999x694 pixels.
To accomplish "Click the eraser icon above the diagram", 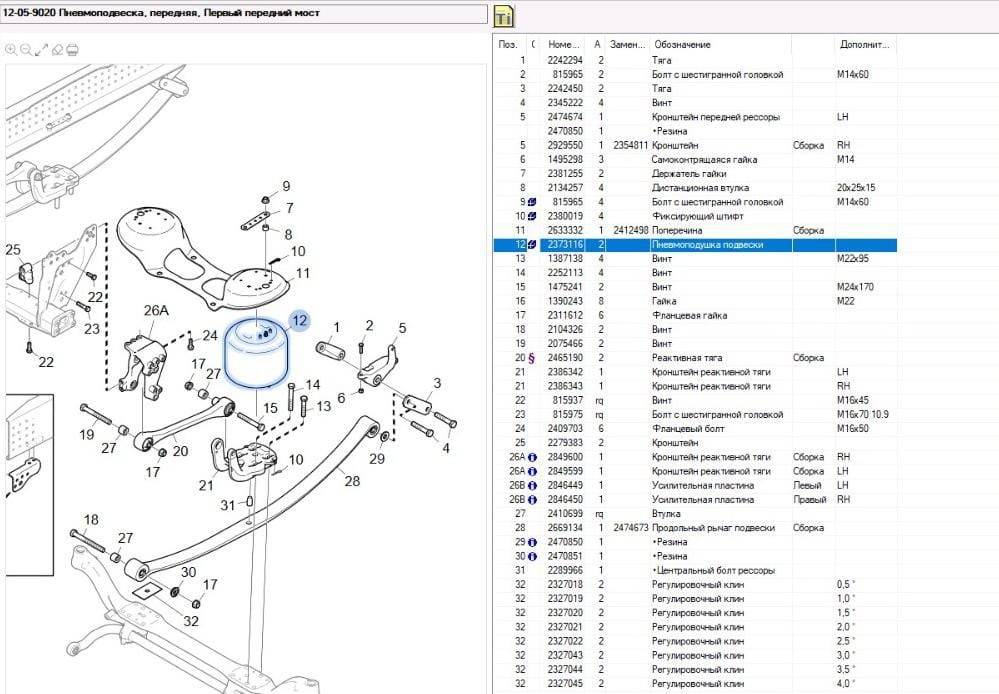I will pyautogui.click(x=57, y=48).
